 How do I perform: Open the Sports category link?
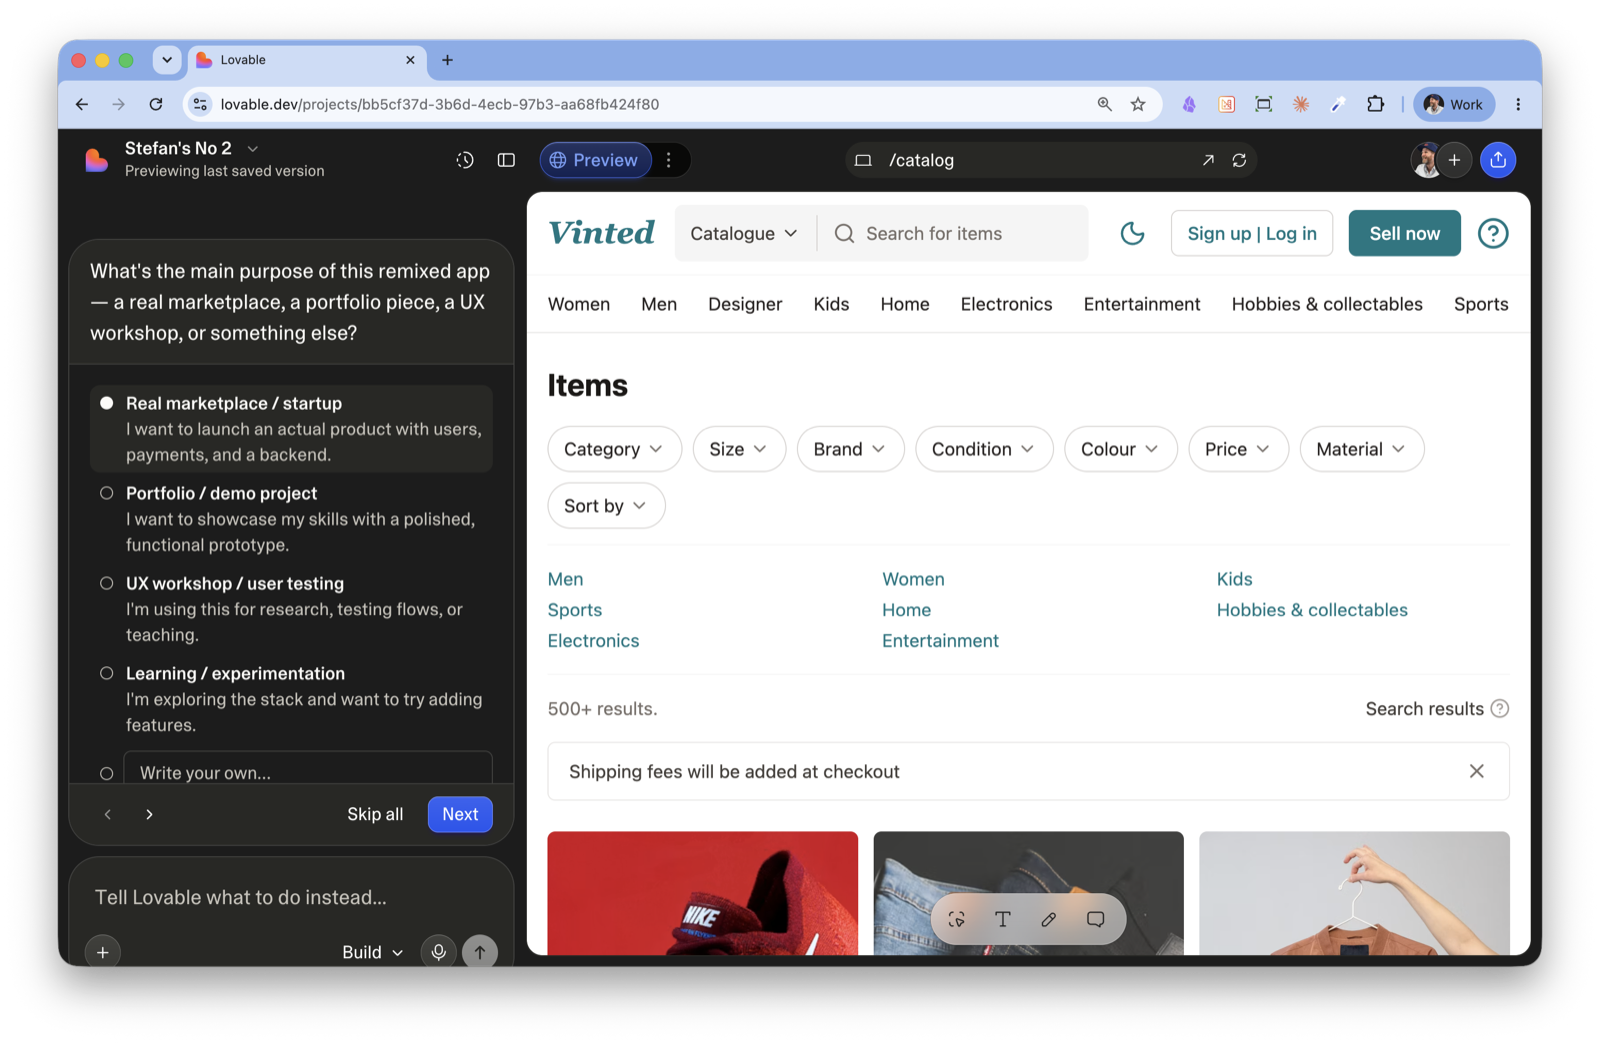(575, 610)
